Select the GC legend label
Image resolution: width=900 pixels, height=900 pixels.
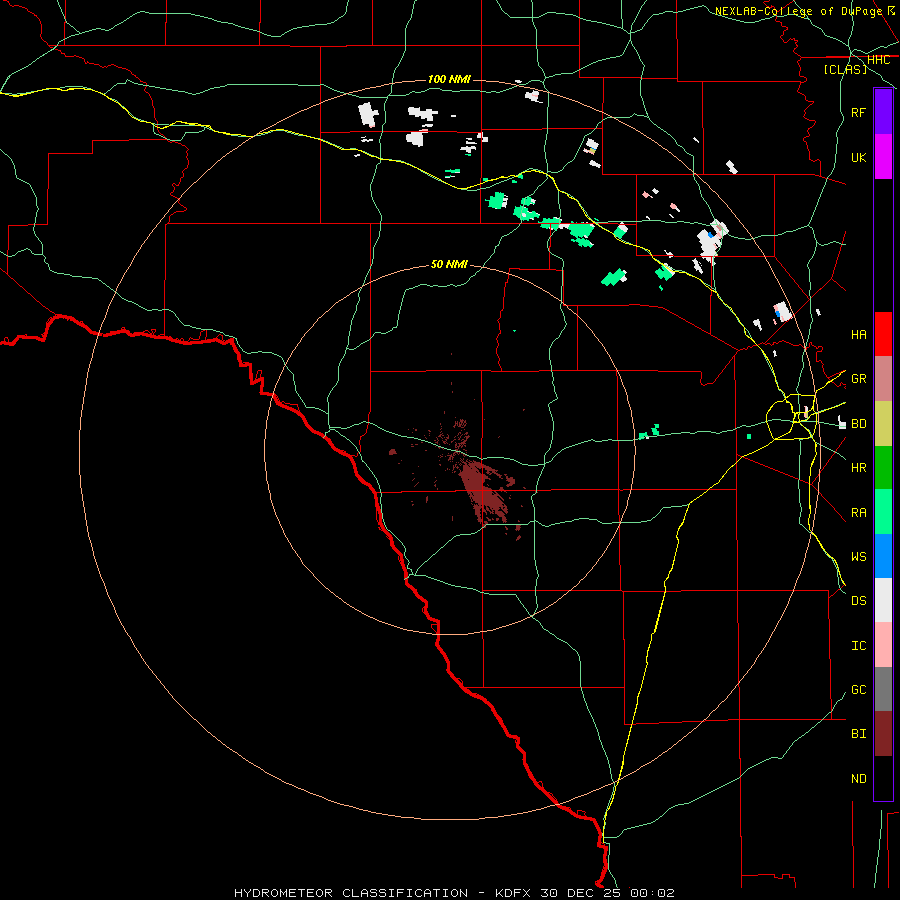[x=858, y=689]
